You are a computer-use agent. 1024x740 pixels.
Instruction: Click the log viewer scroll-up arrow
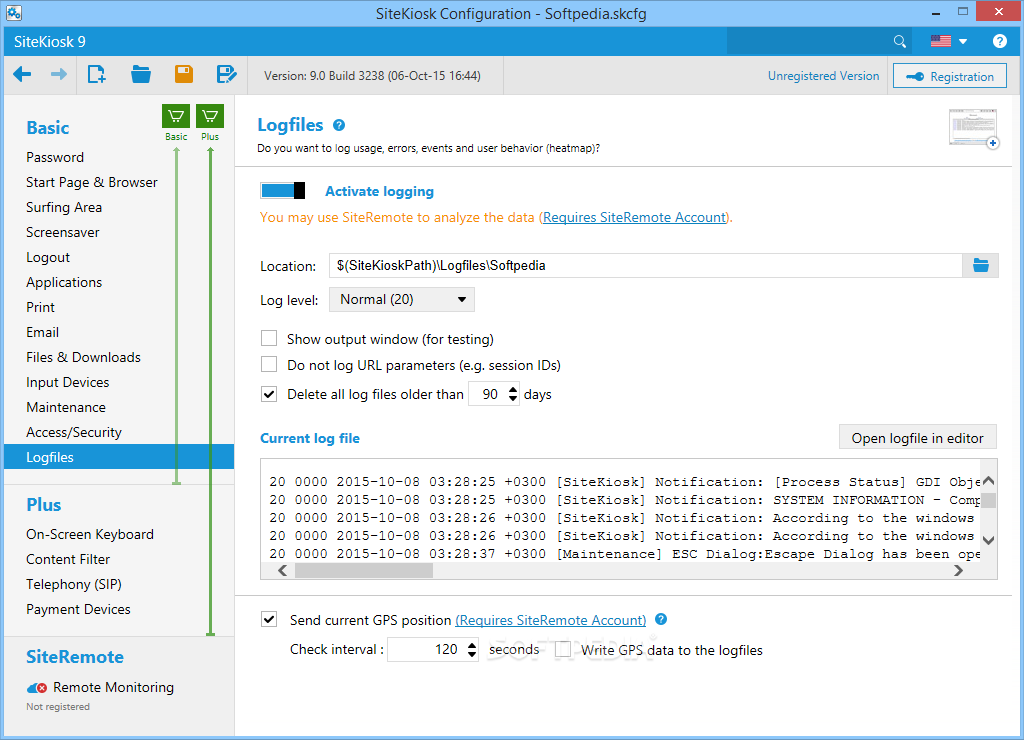tap(988, 481)
